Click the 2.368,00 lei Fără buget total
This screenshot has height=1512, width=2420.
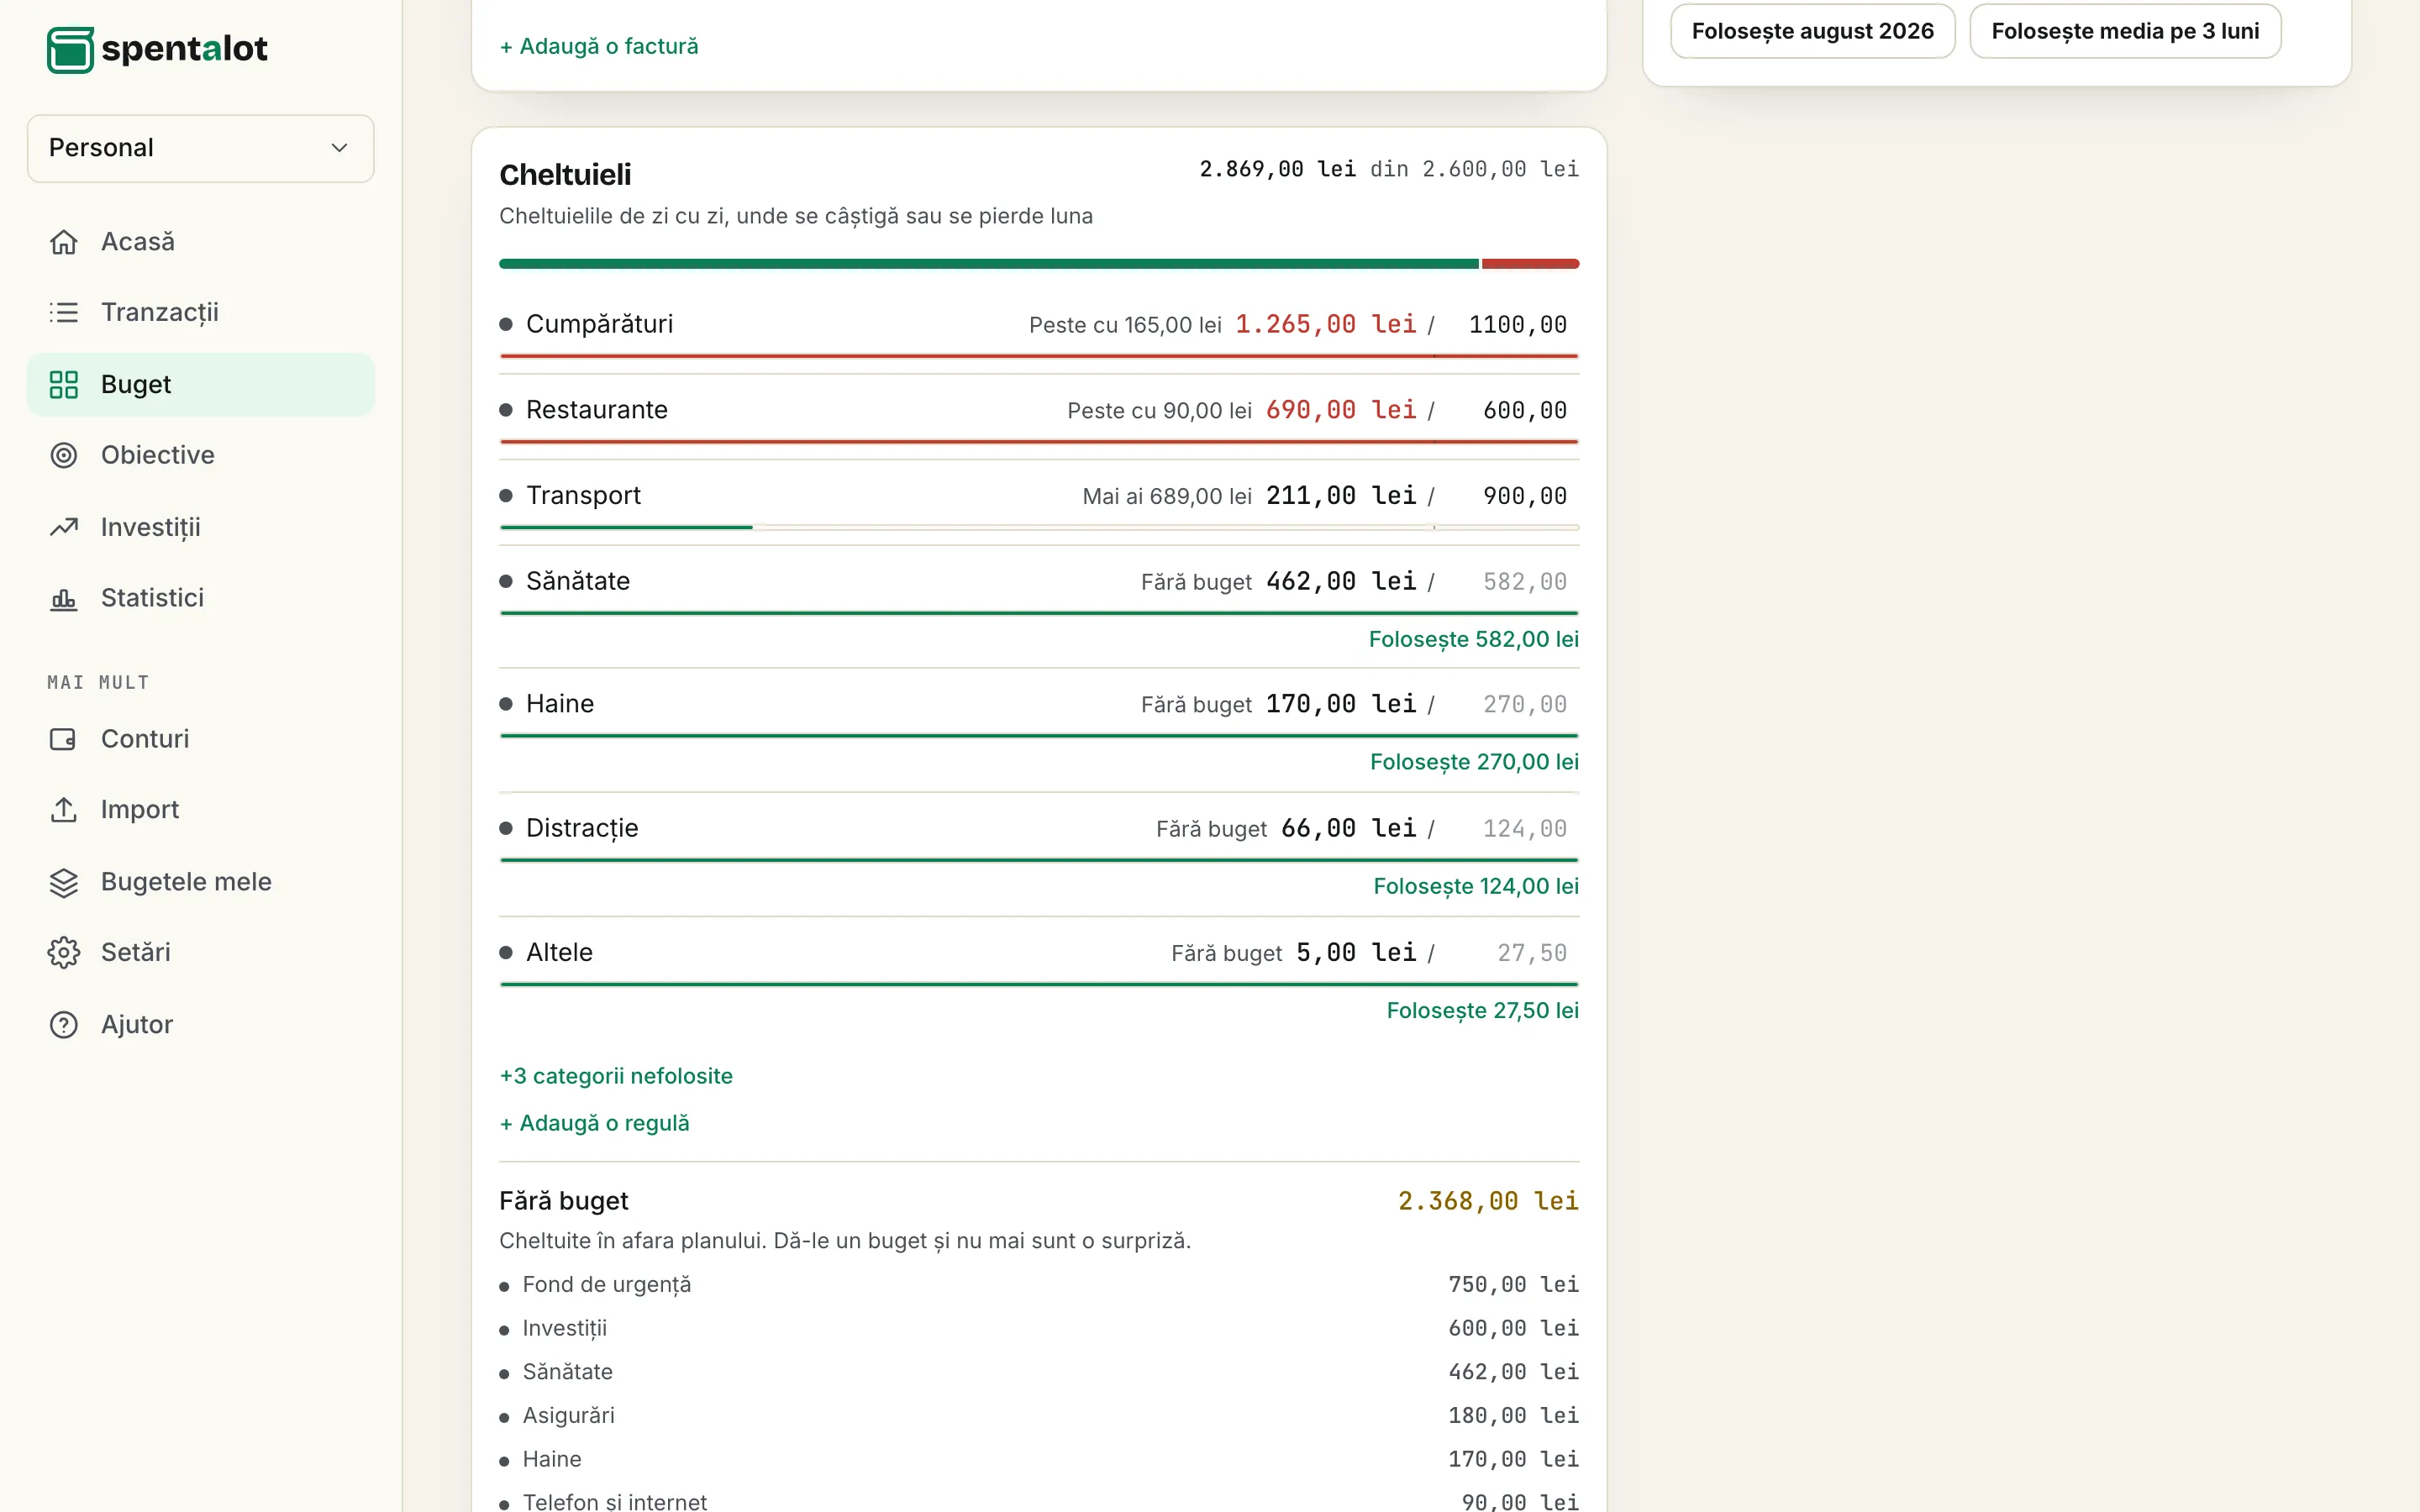point(1488,1201)
